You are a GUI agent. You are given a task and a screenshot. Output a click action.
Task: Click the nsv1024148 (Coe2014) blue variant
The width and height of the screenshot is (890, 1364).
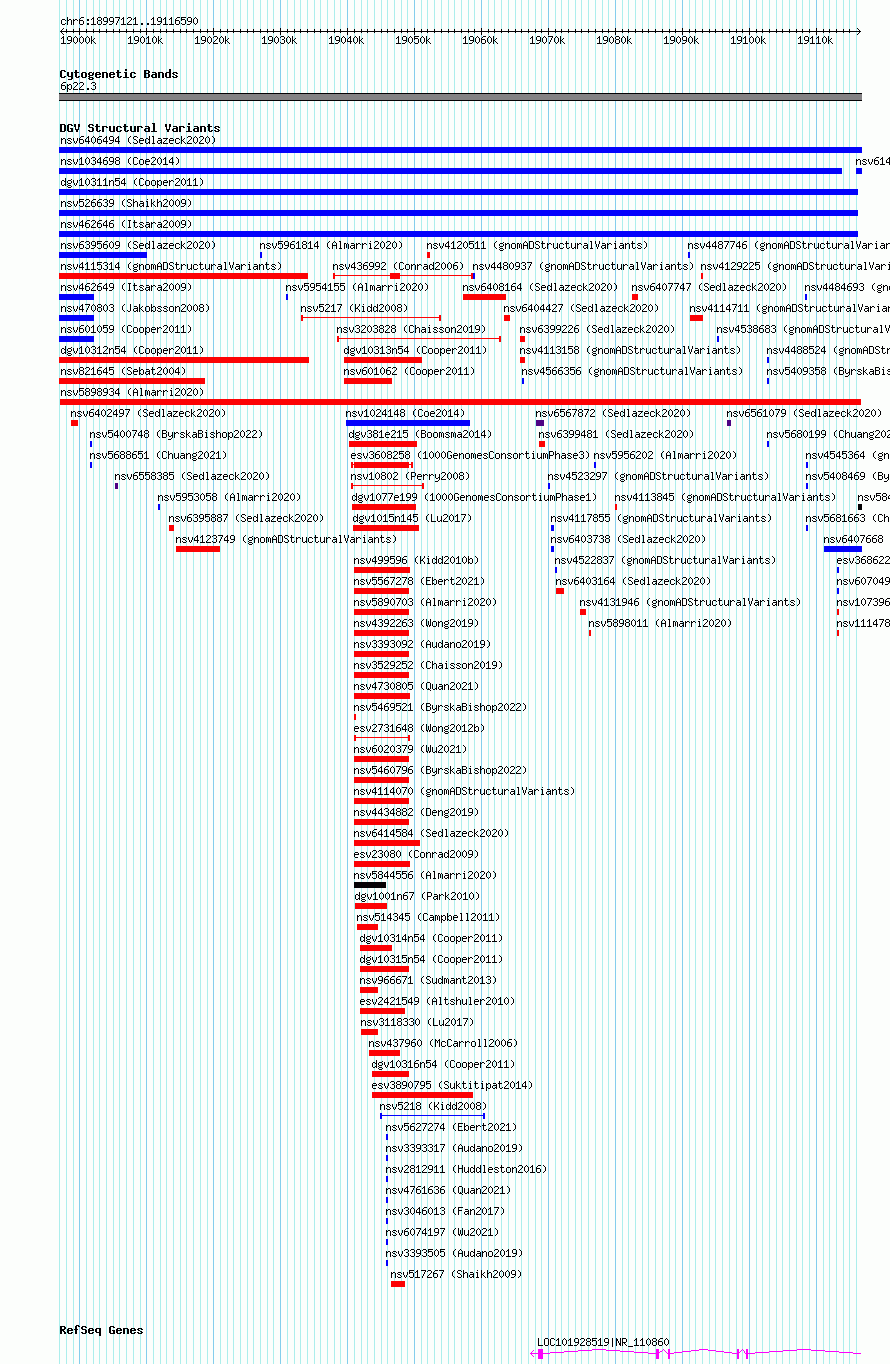(408, 423)
